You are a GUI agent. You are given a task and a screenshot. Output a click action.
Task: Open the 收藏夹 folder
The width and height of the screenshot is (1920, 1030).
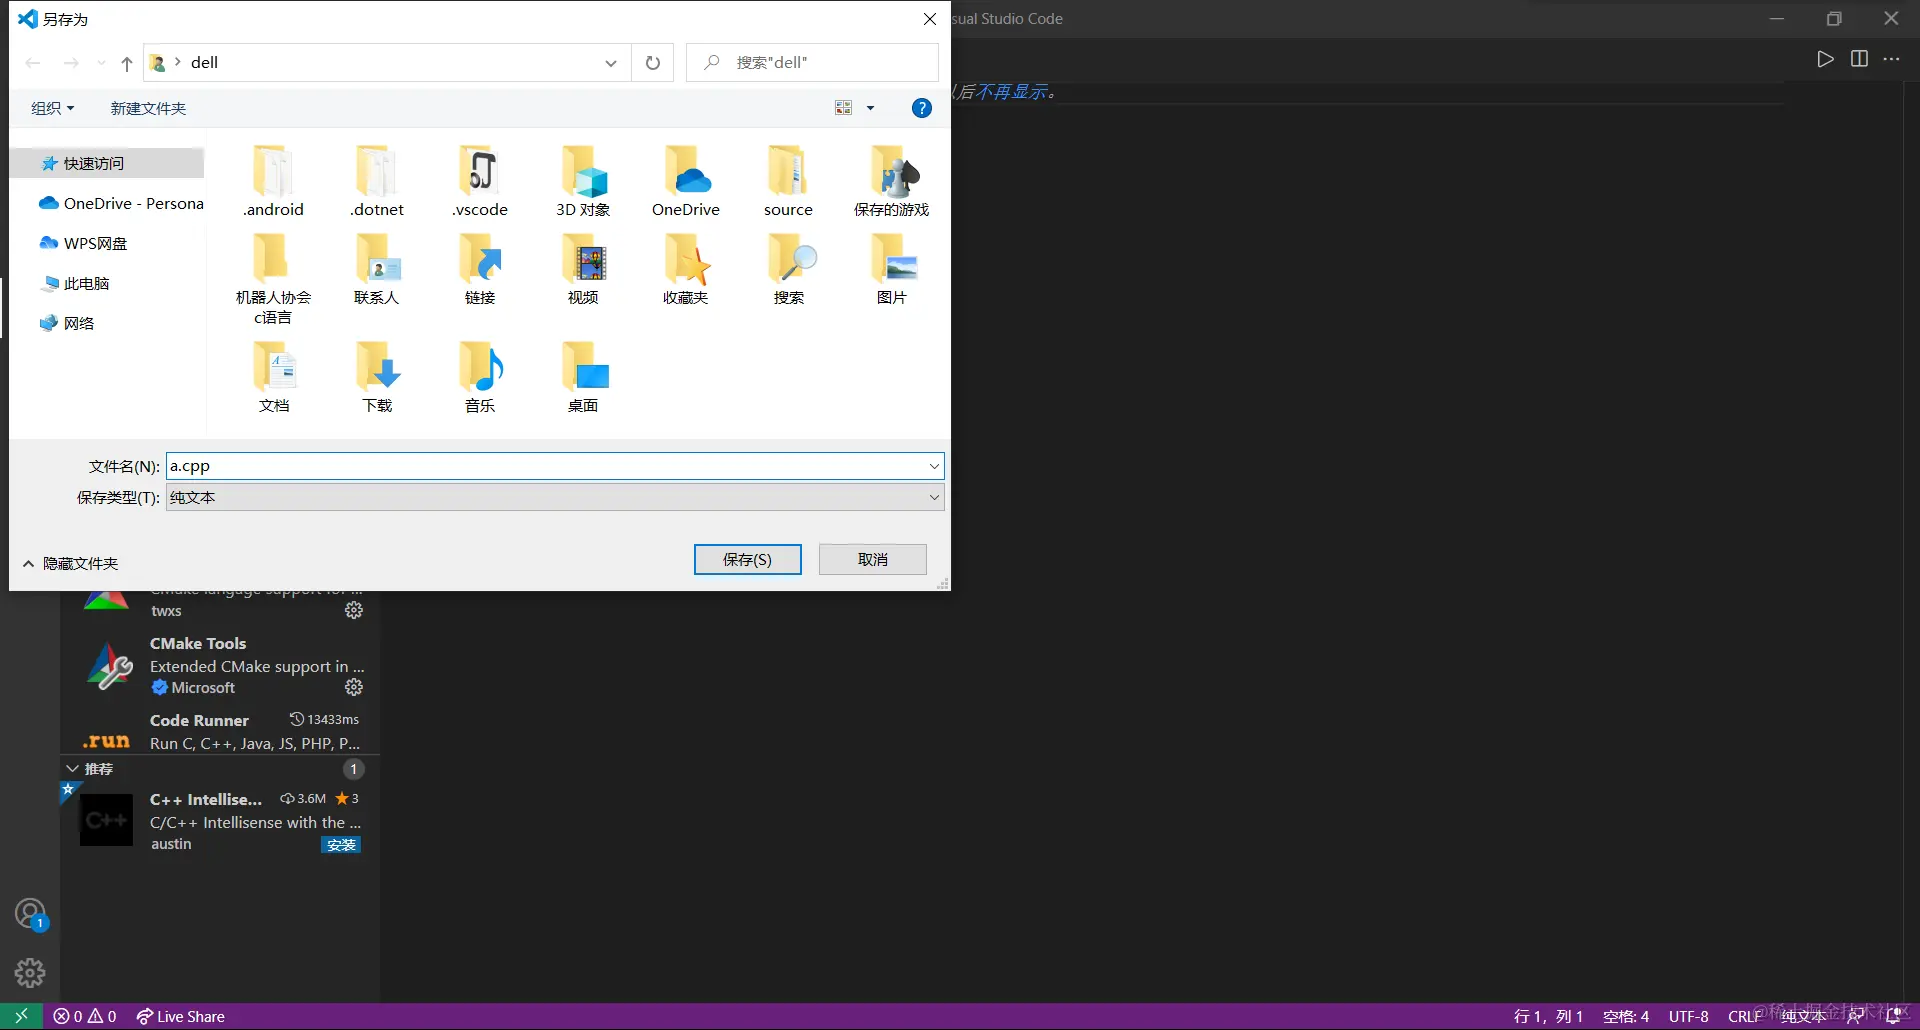(686, 269)
